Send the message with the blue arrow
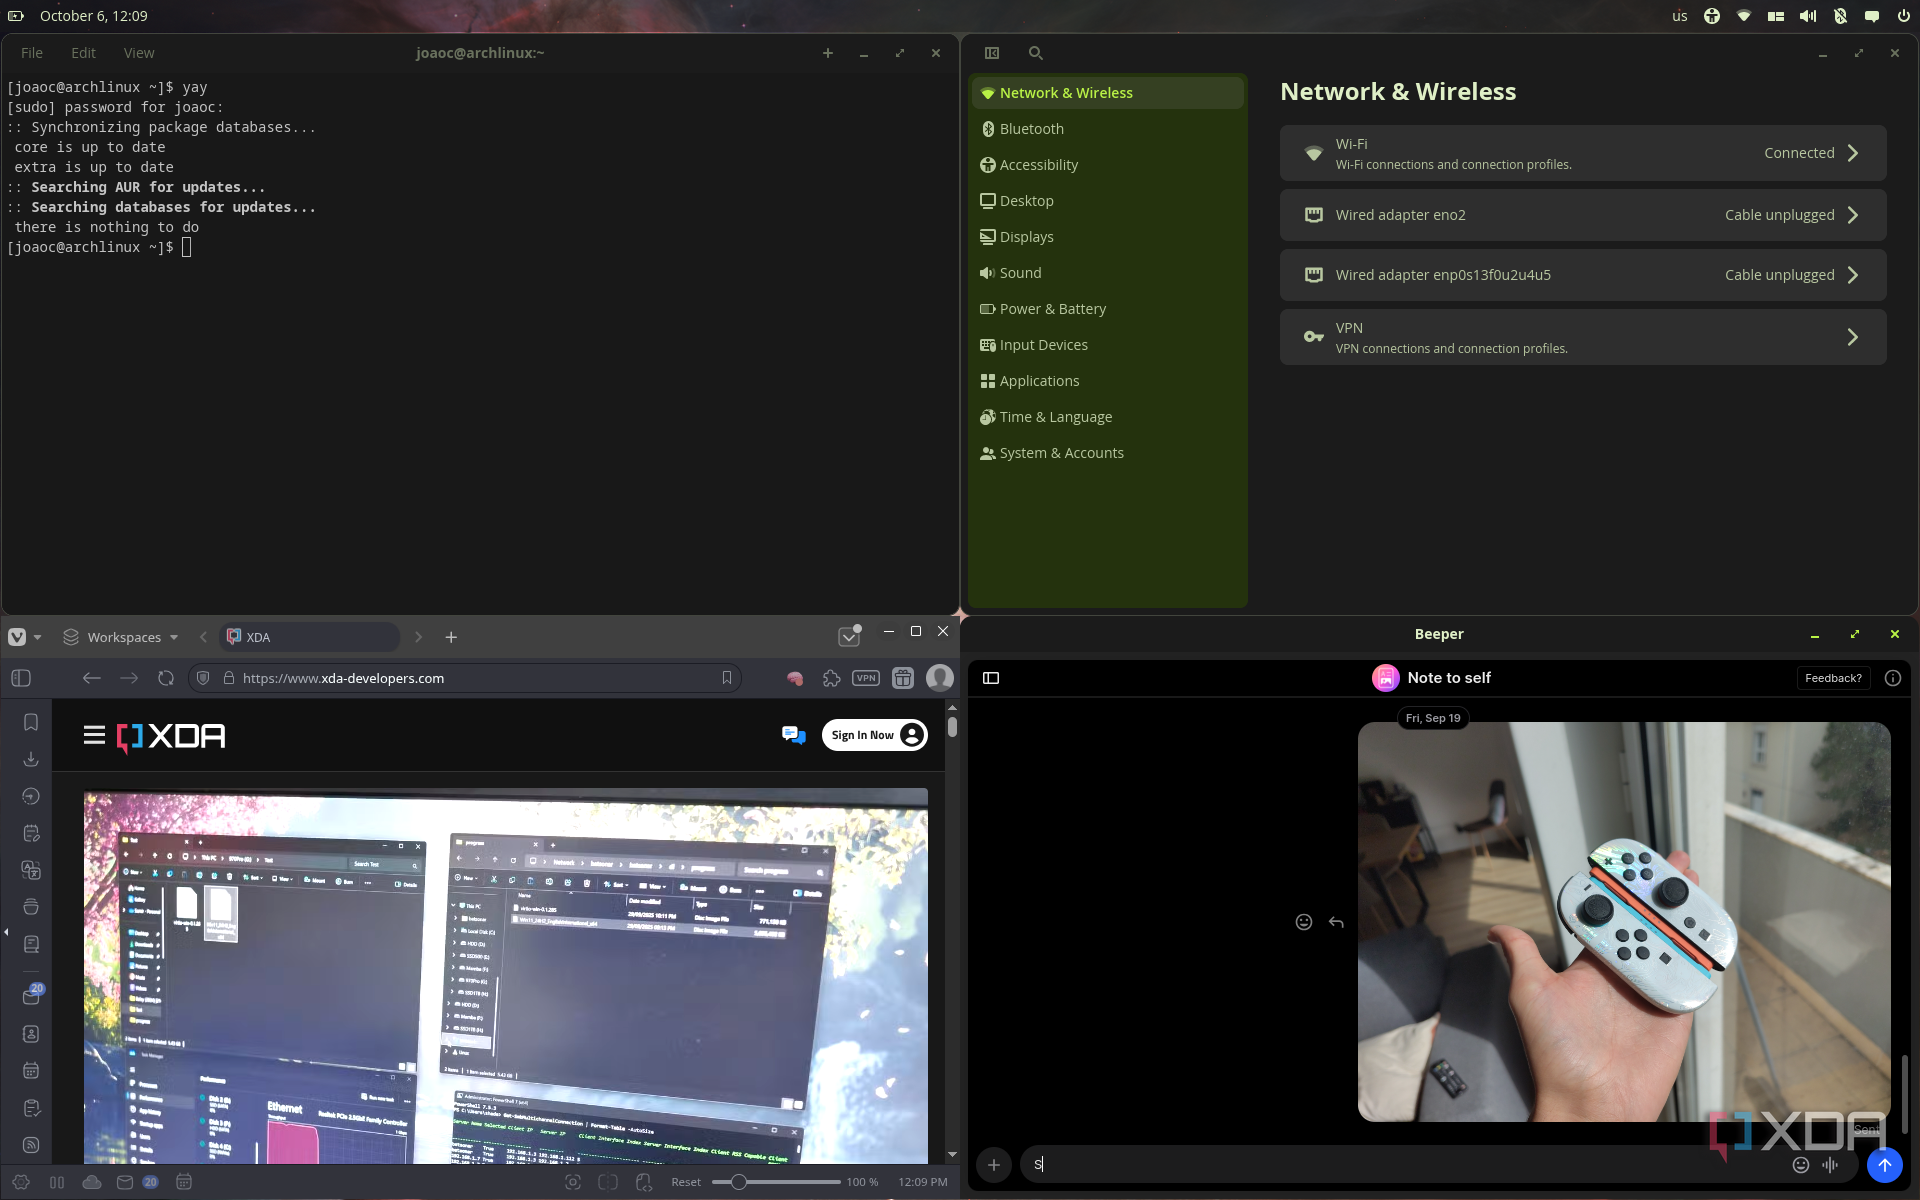 (1885, 1165)
